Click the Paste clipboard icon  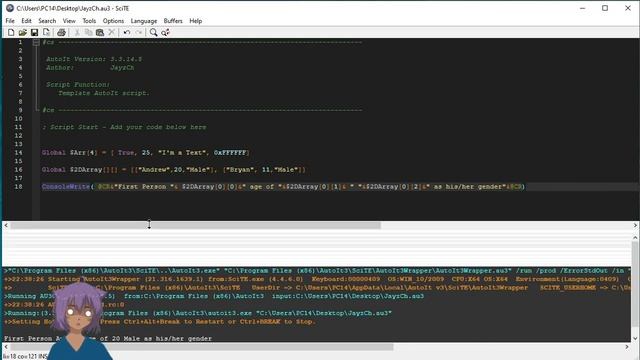tap(100, 33)
